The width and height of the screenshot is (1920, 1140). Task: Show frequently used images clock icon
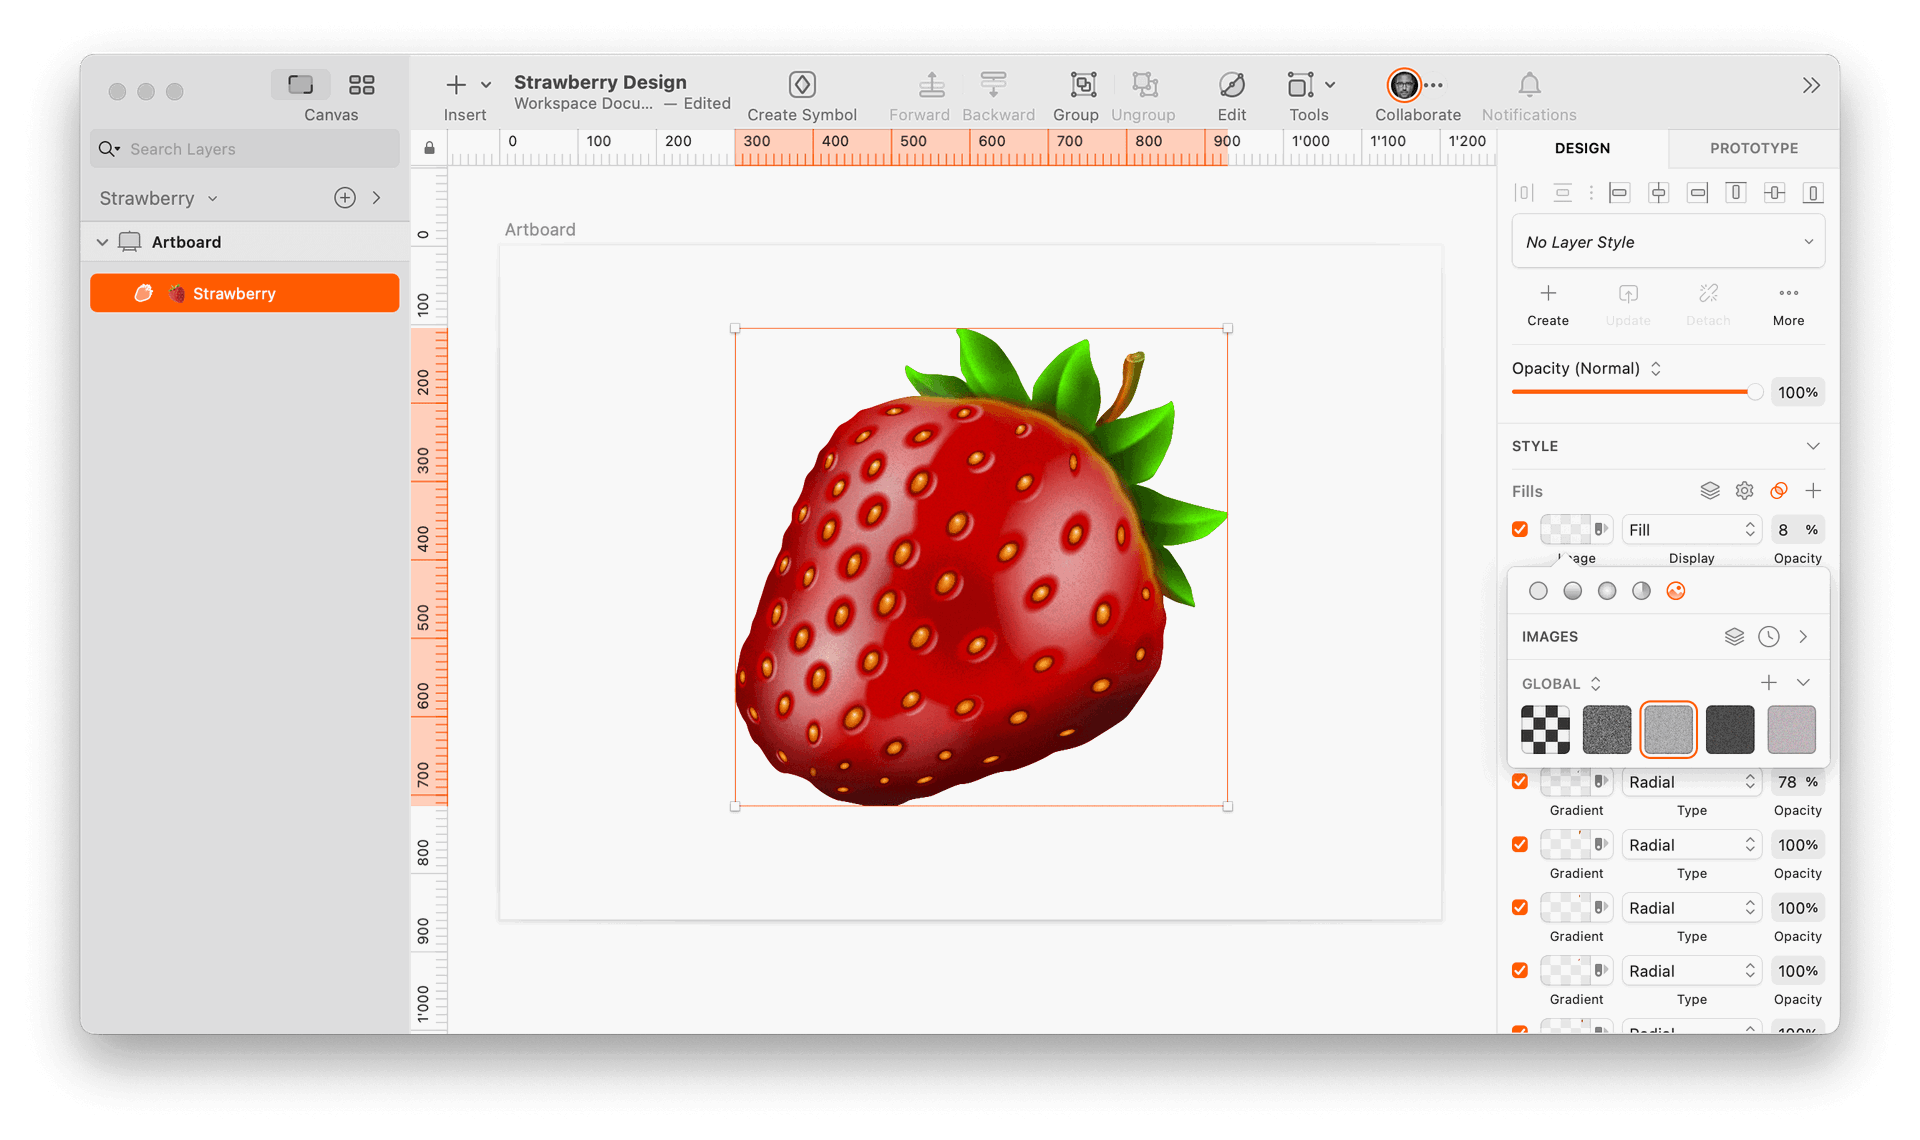pyautogui.click(x=1769, y=637)
